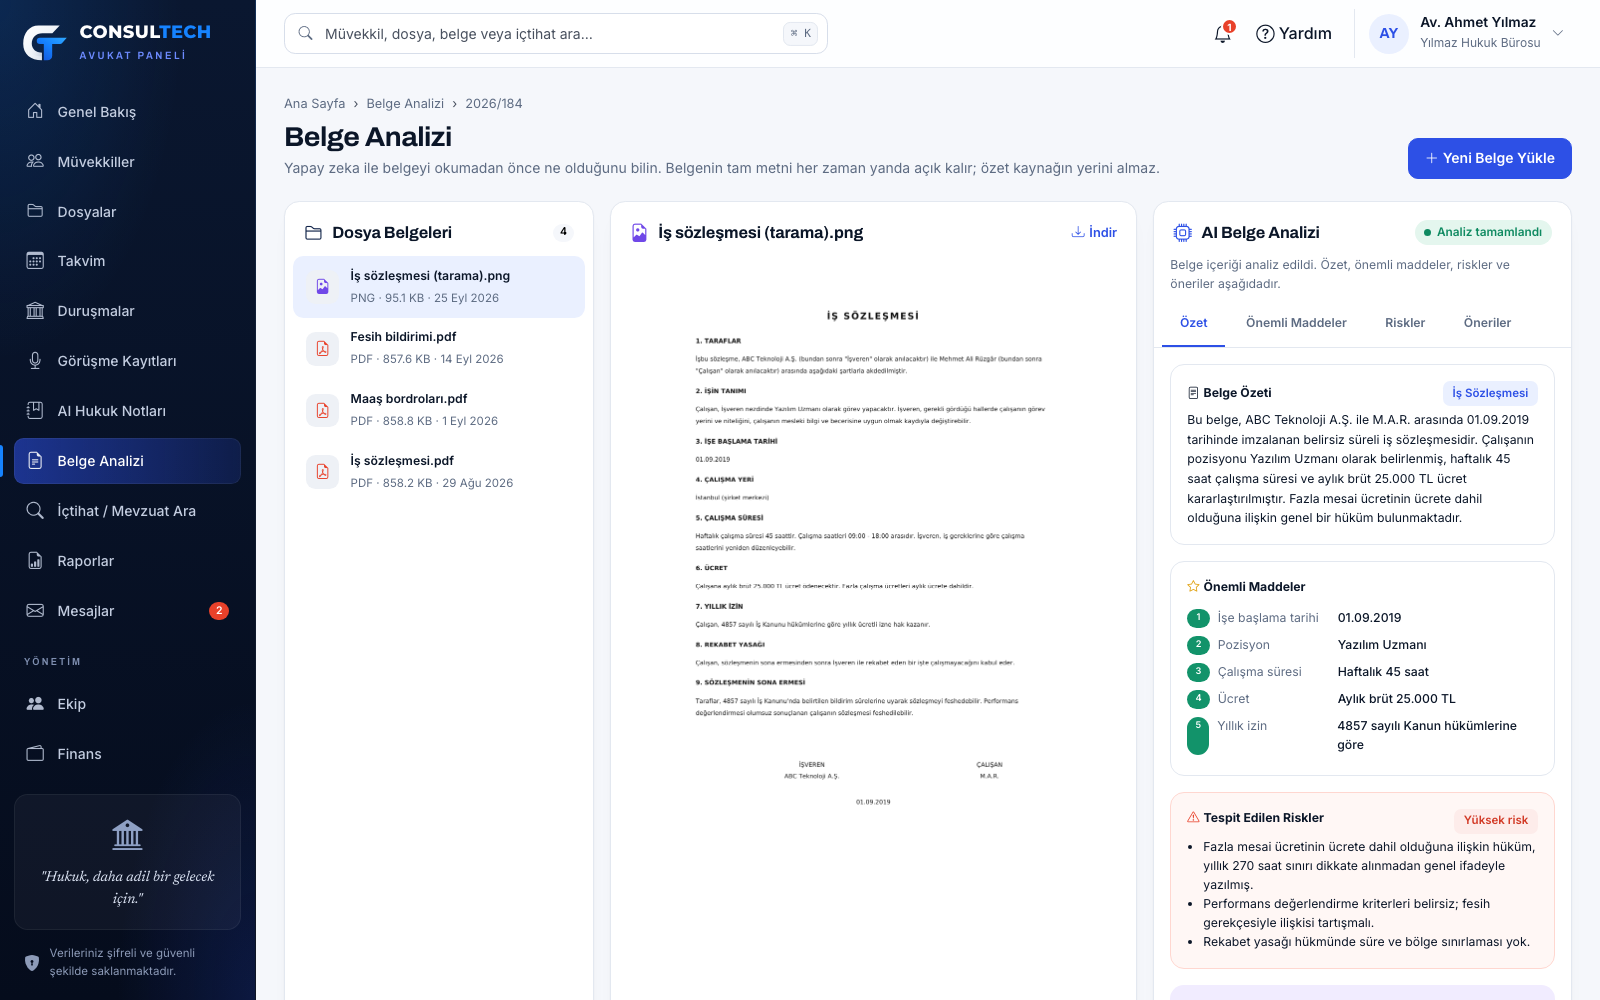Download document with İndir
This screenshot has height=1000, width=1600.
pyautogui.click(x=1094, y=232)
